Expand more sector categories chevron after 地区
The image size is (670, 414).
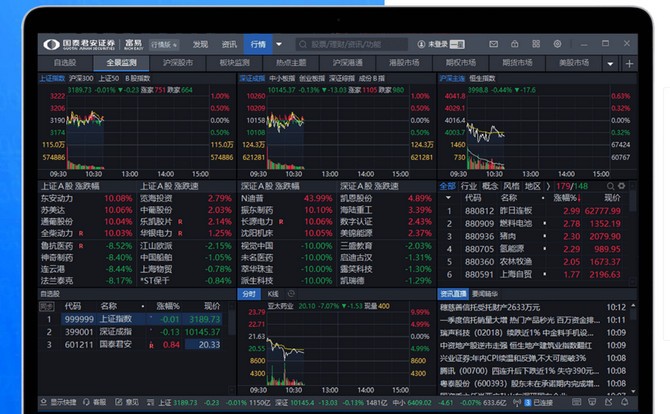548,186
